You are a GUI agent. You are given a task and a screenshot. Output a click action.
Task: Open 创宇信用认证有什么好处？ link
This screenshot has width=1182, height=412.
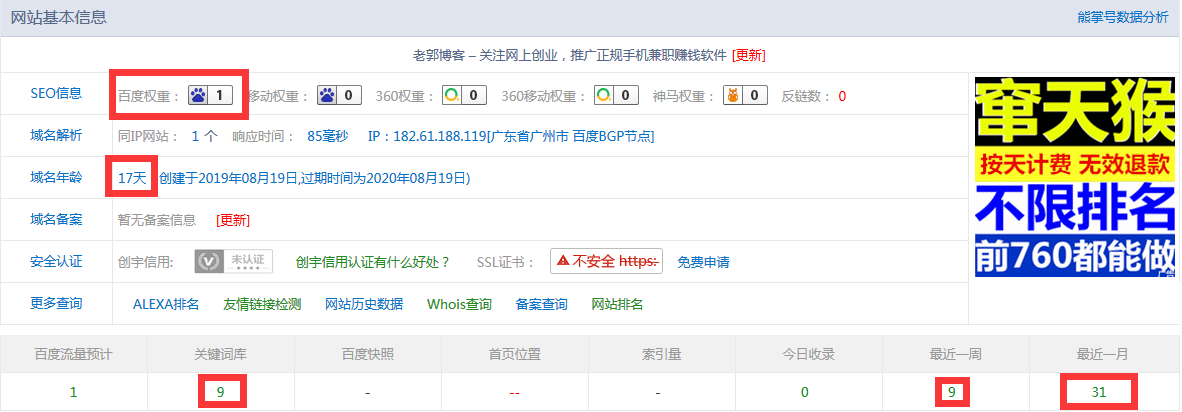(374, 262)
